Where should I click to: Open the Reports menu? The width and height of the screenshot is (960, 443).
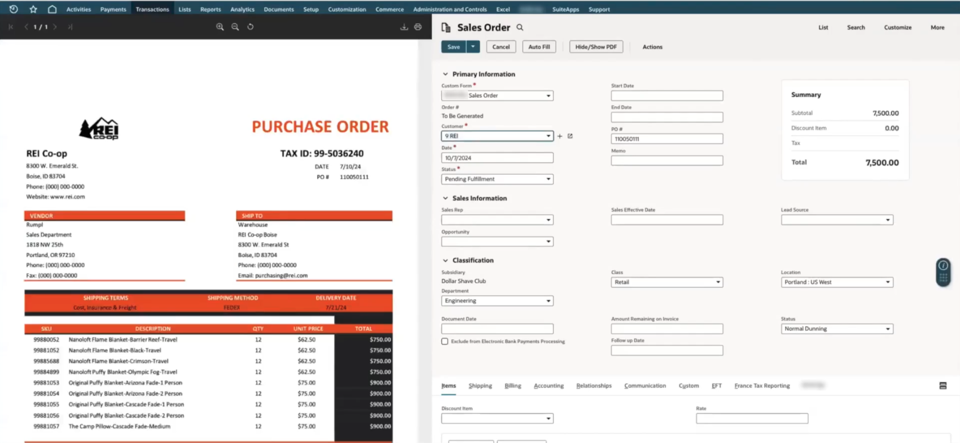coord(211,9)
